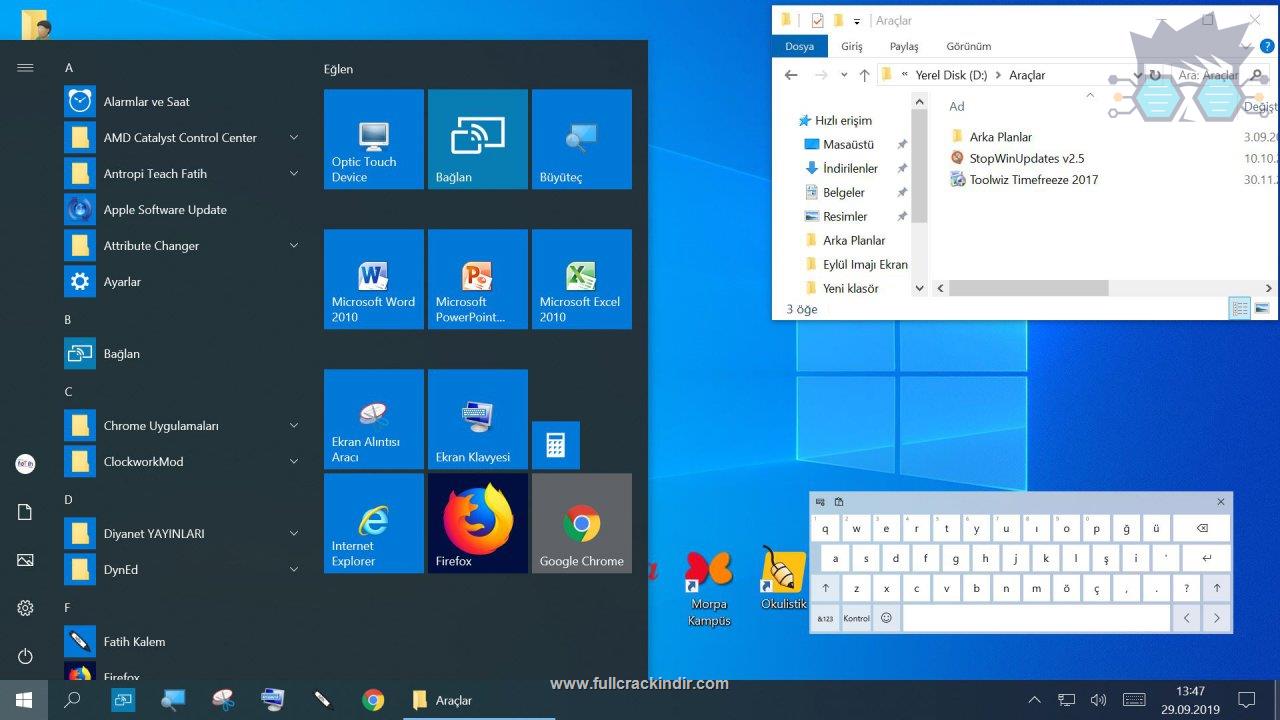Click touch keyboard icon in system tray
Screen dimensions: 1280x720
(1134, 700)
